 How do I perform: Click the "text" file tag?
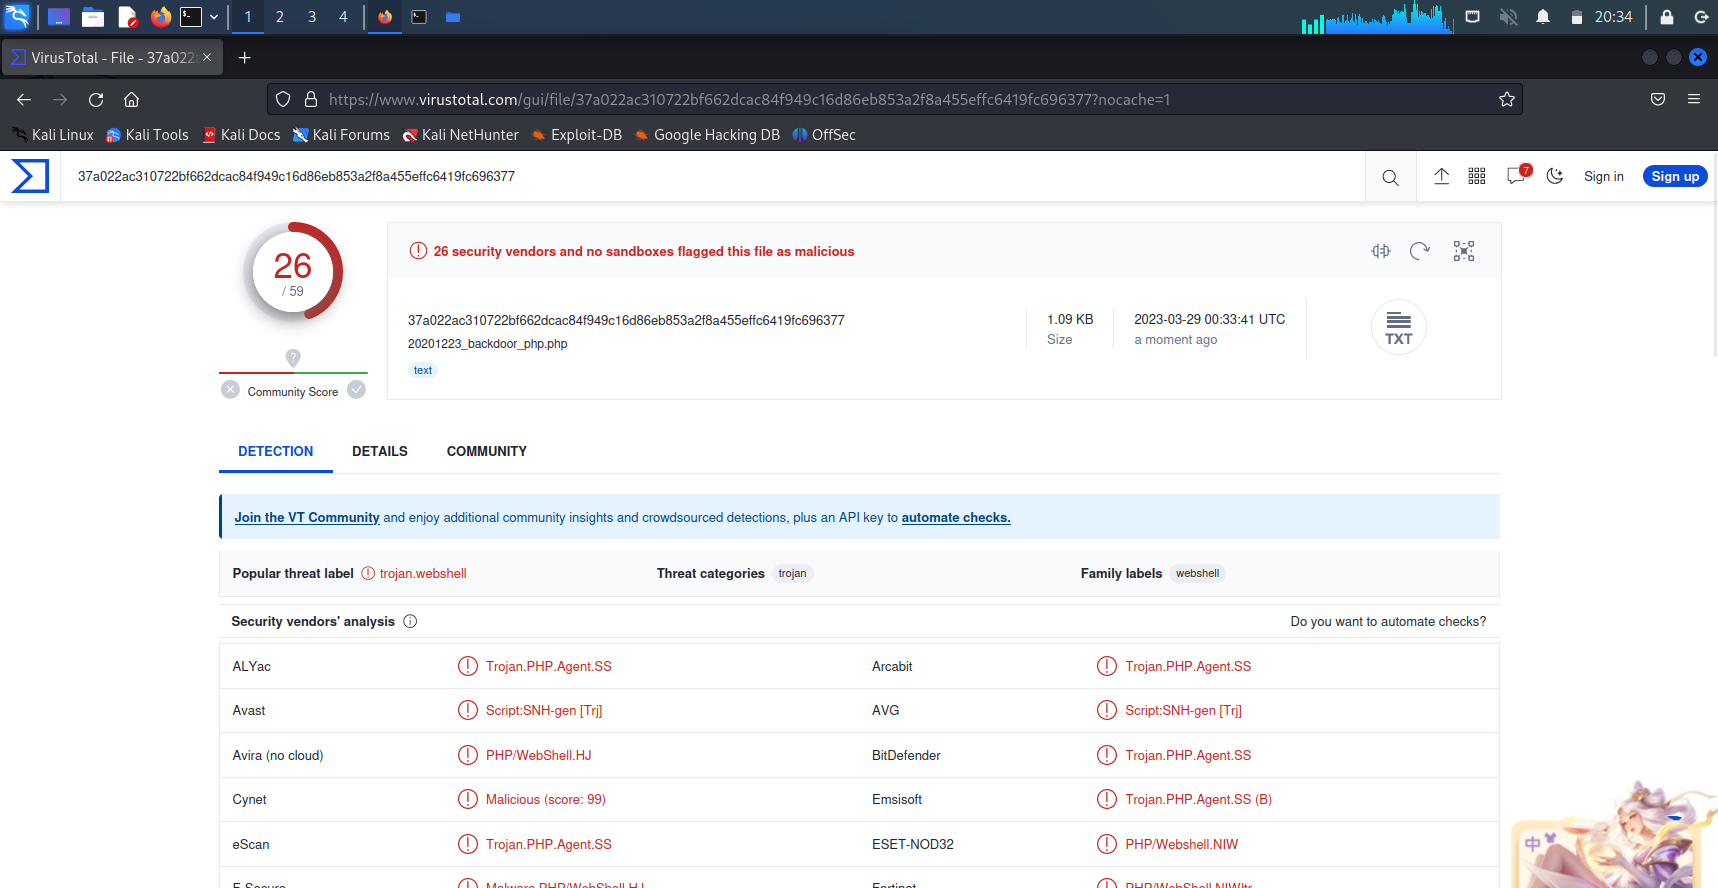[423, 370]
